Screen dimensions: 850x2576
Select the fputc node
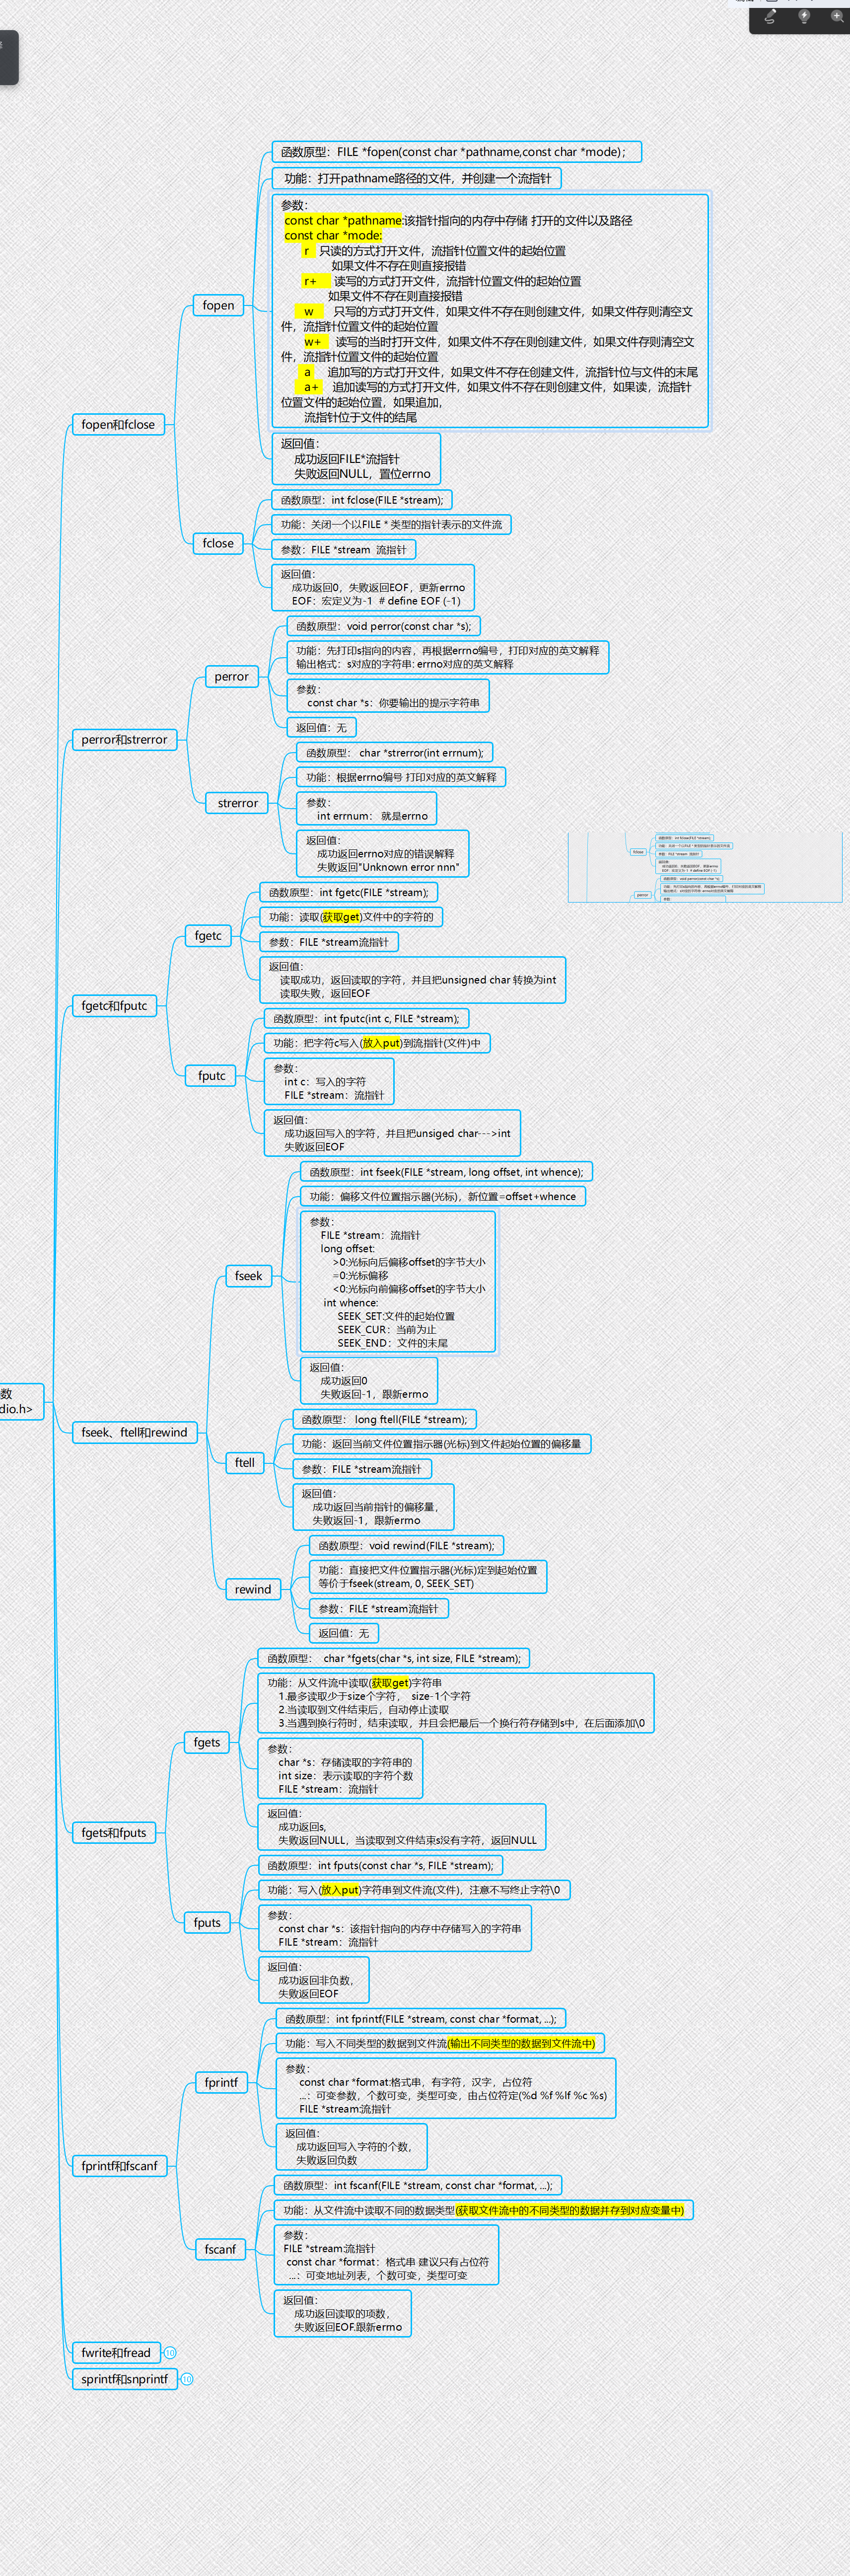click(211, 1076)
